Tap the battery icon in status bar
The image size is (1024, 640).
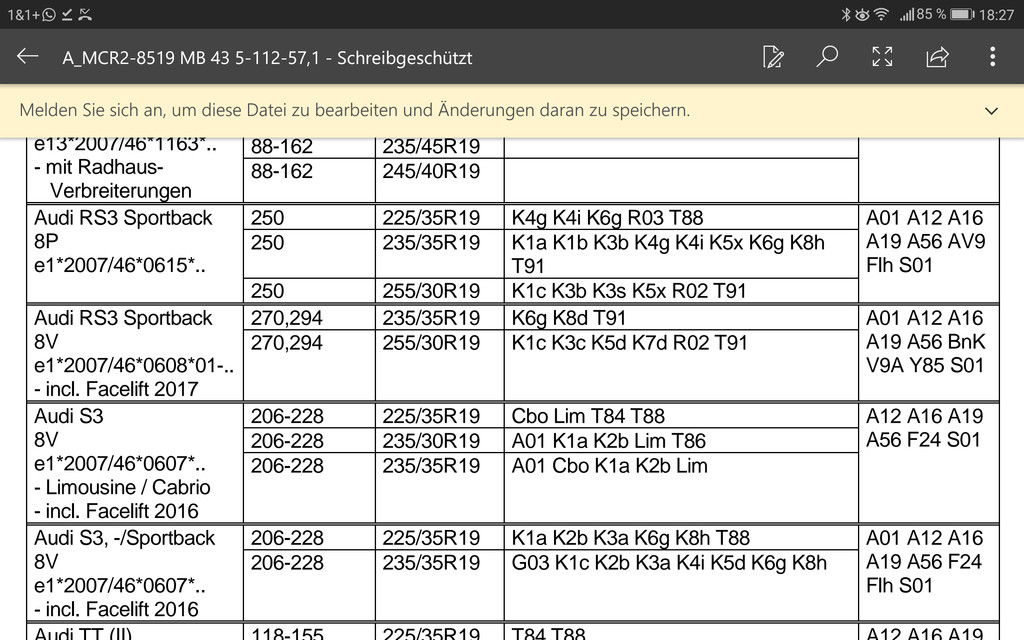[962, 14]
